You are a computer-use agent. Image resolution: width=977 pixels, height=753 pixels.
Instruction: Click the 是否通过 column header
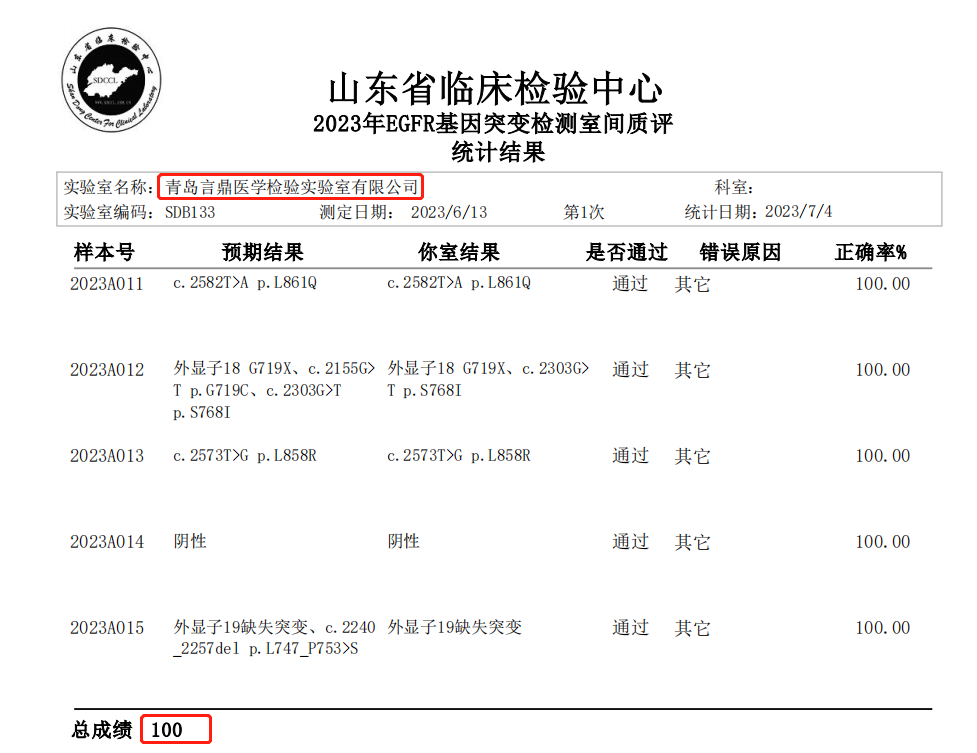click(626, 252)
